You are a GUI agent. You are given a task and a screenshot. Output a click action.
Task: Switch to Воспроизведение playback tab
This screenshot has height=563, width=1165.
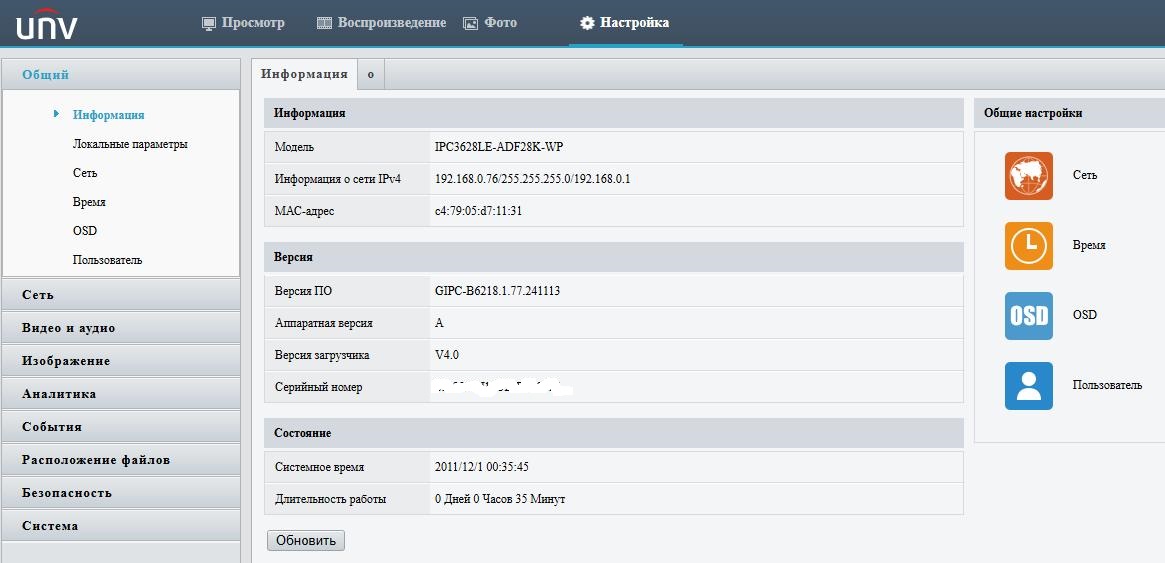381,23
